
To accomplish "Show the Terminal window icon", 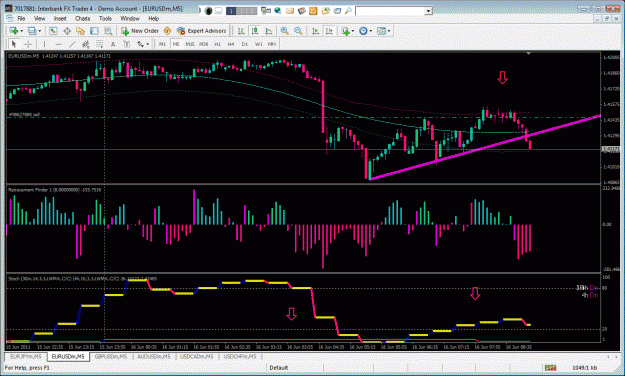I will pyautogui.click(x=94, y=31).
